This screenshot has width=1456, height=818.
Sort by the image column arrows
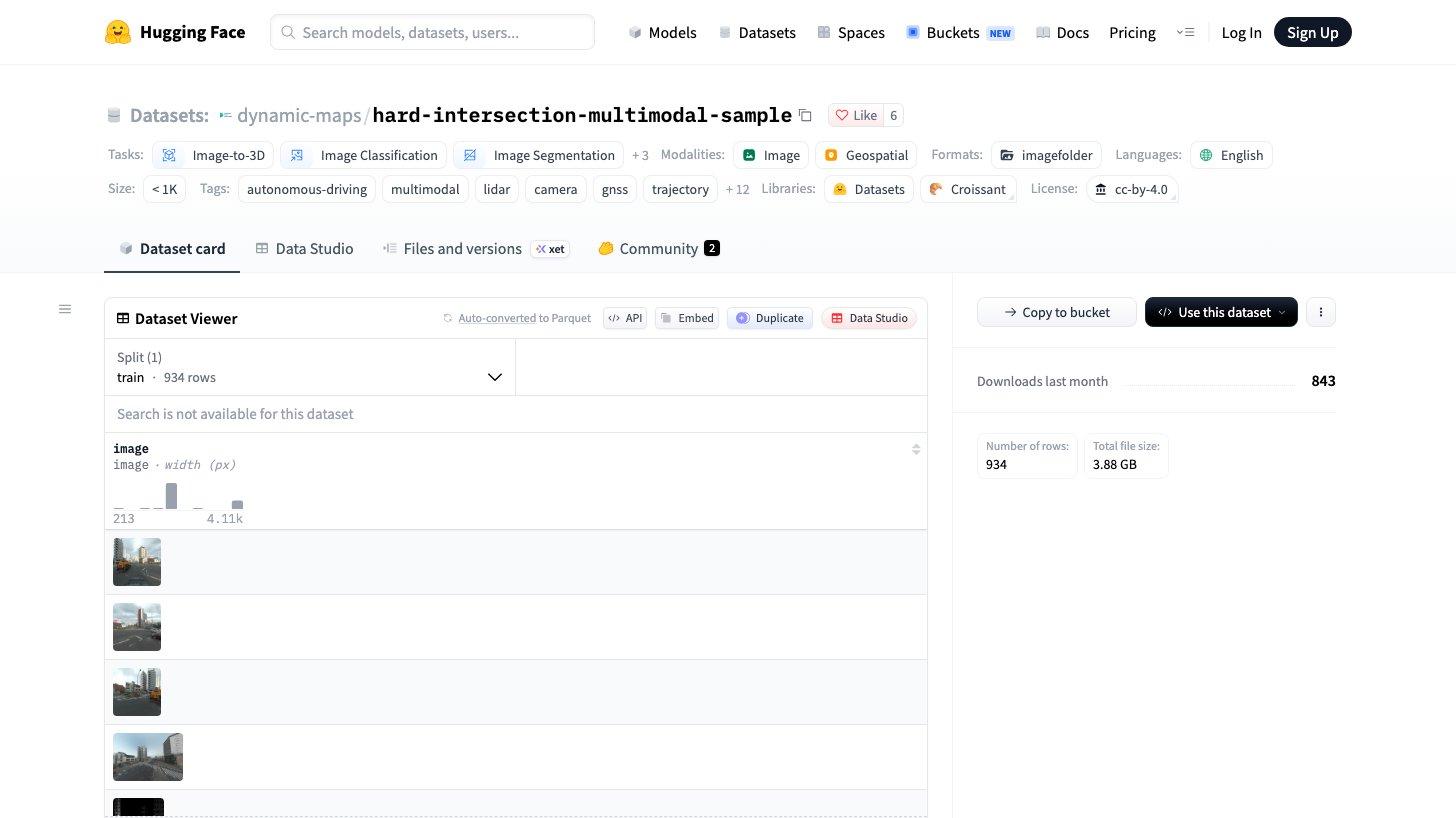(916, 449)
